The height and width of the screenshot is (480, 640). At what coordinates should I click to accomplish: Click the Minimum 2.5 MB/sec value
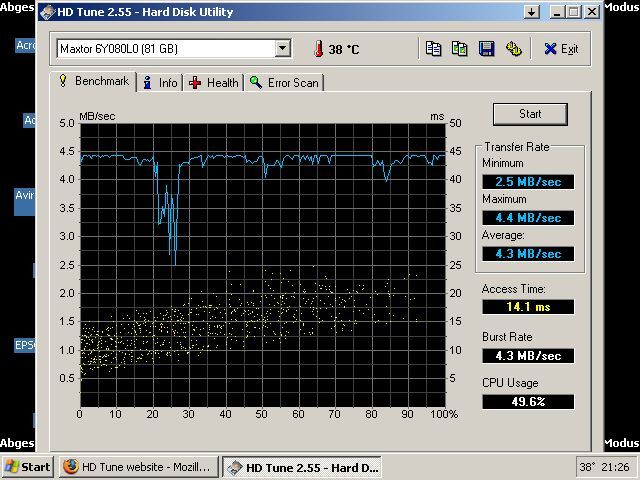pos(528,182)
